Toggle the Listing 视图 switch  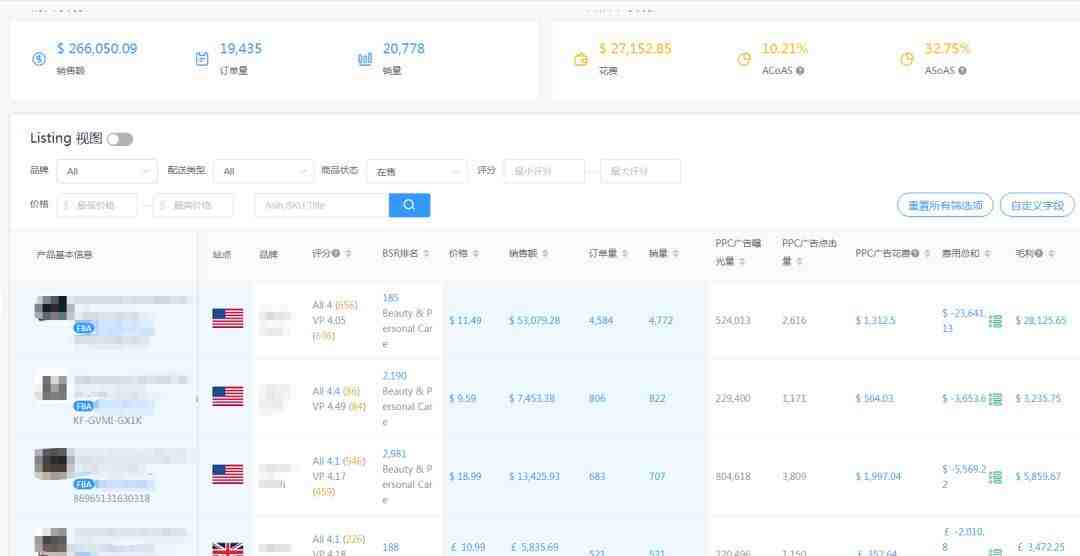pyautogui.click(x=120, y=139)
